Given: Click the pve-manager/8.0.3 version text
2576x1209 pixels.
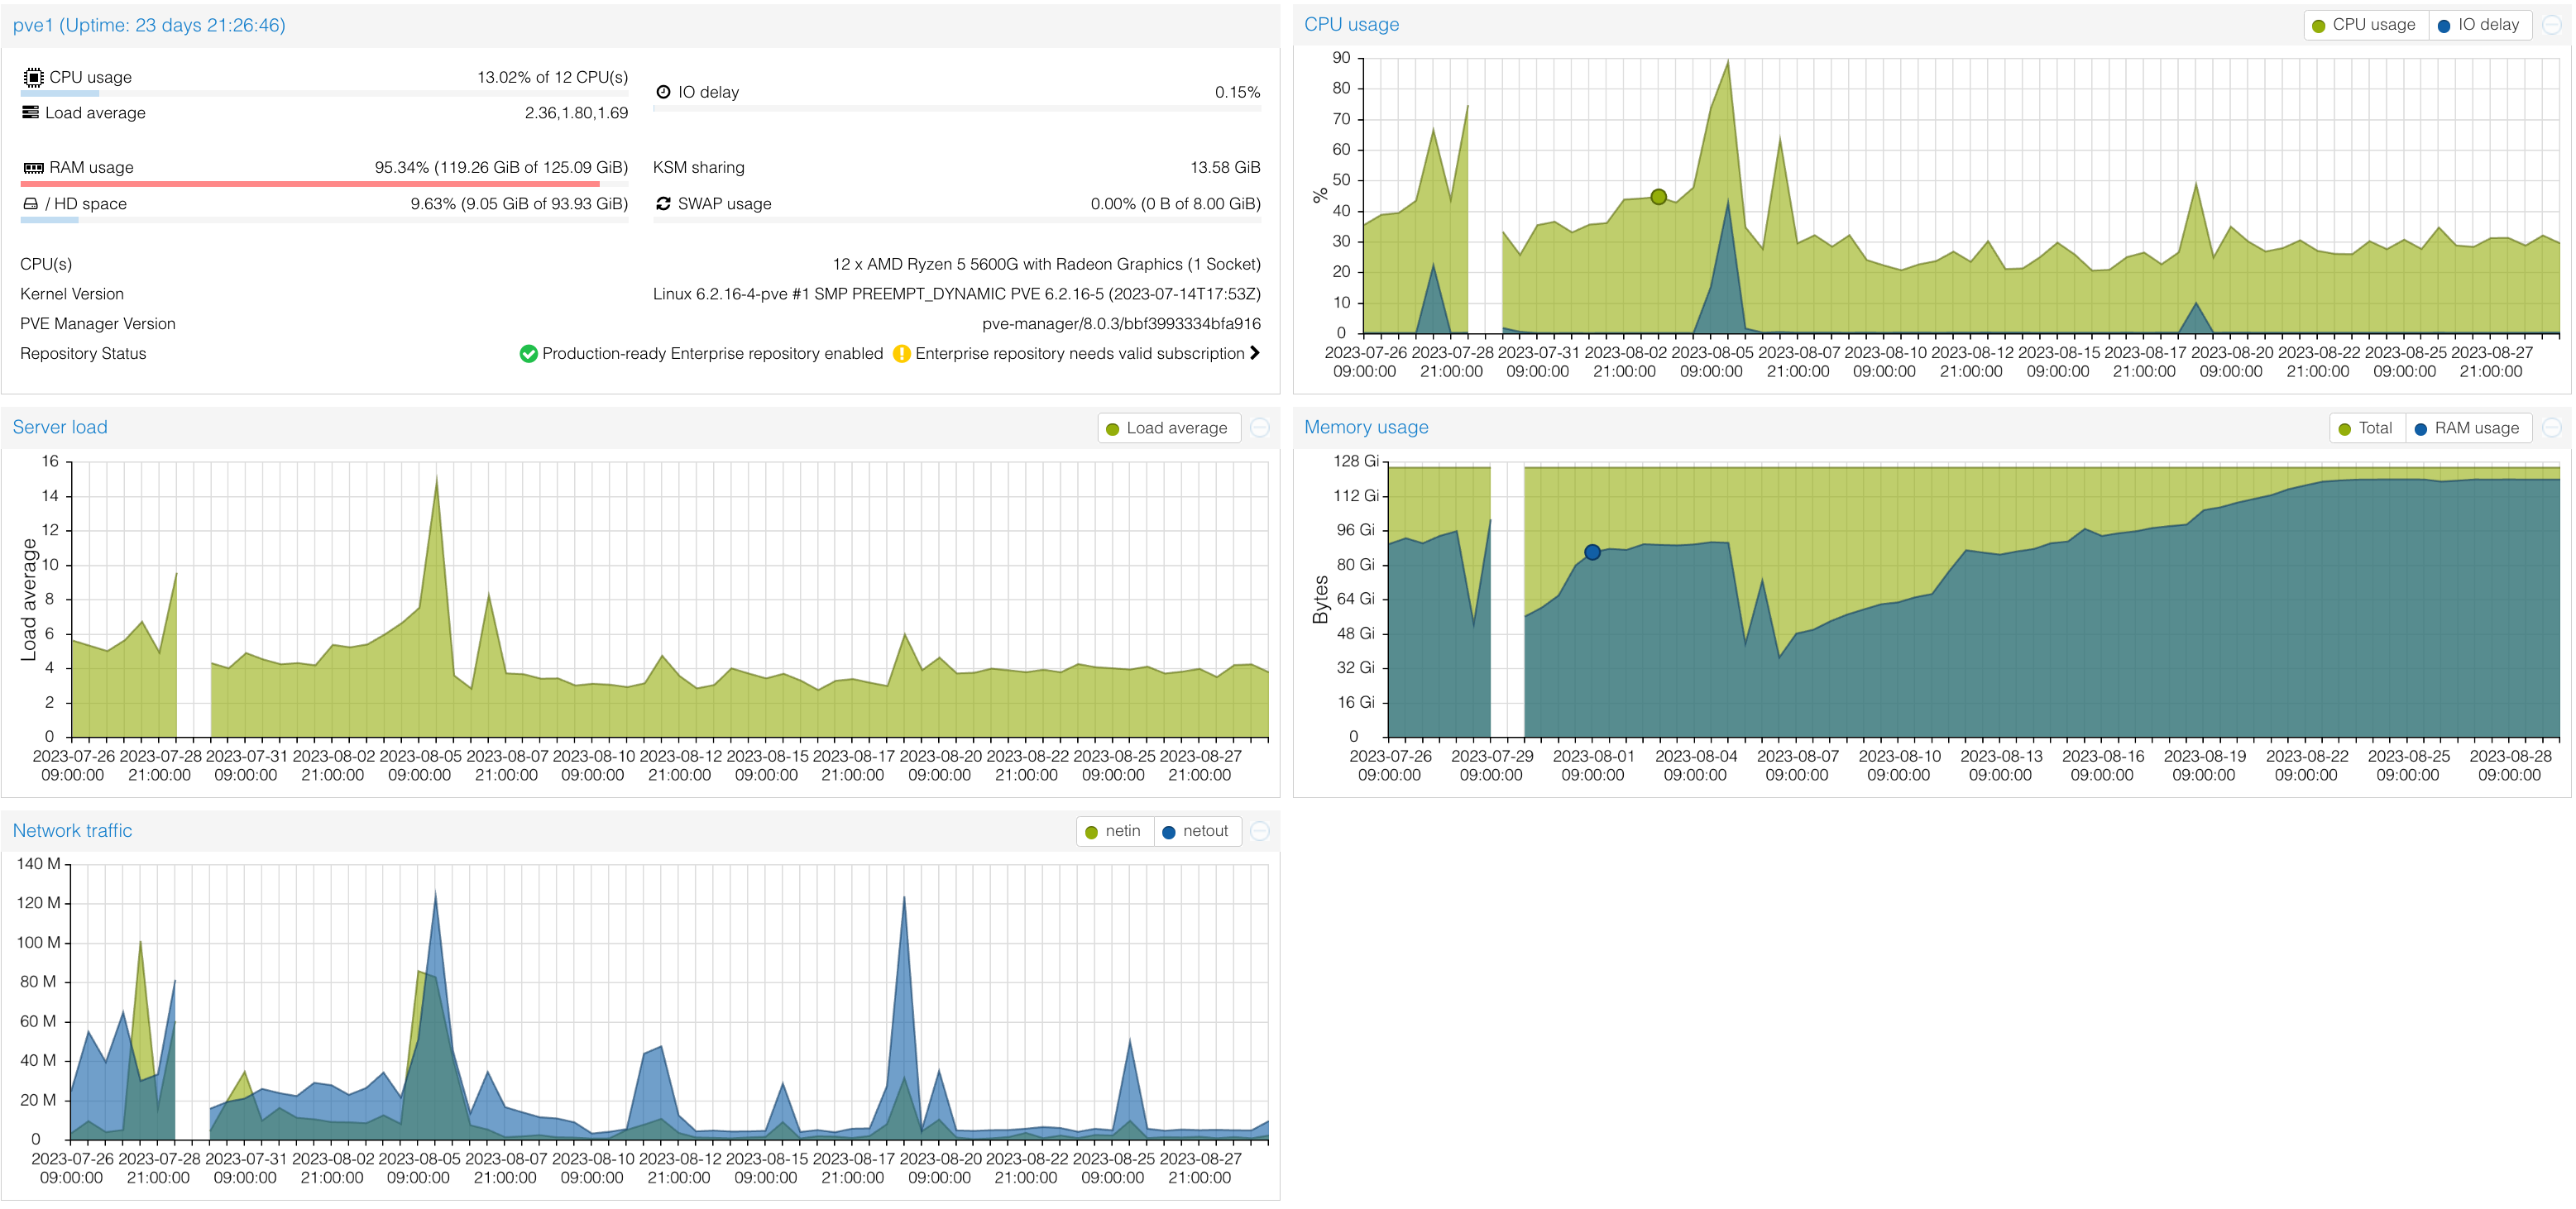Looking at the screenshot, I should tap(1121, 324).
